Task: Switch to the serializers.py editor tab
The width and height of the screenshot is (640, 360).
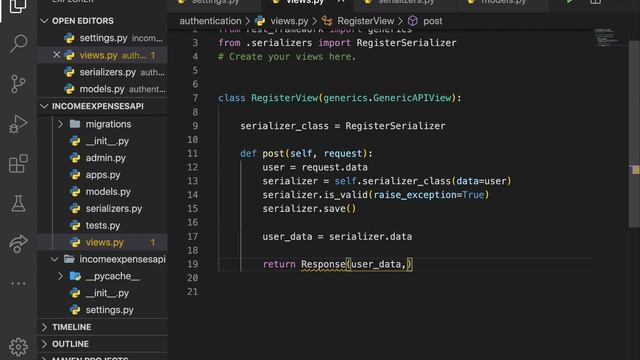Action: [x=405, y=3]
